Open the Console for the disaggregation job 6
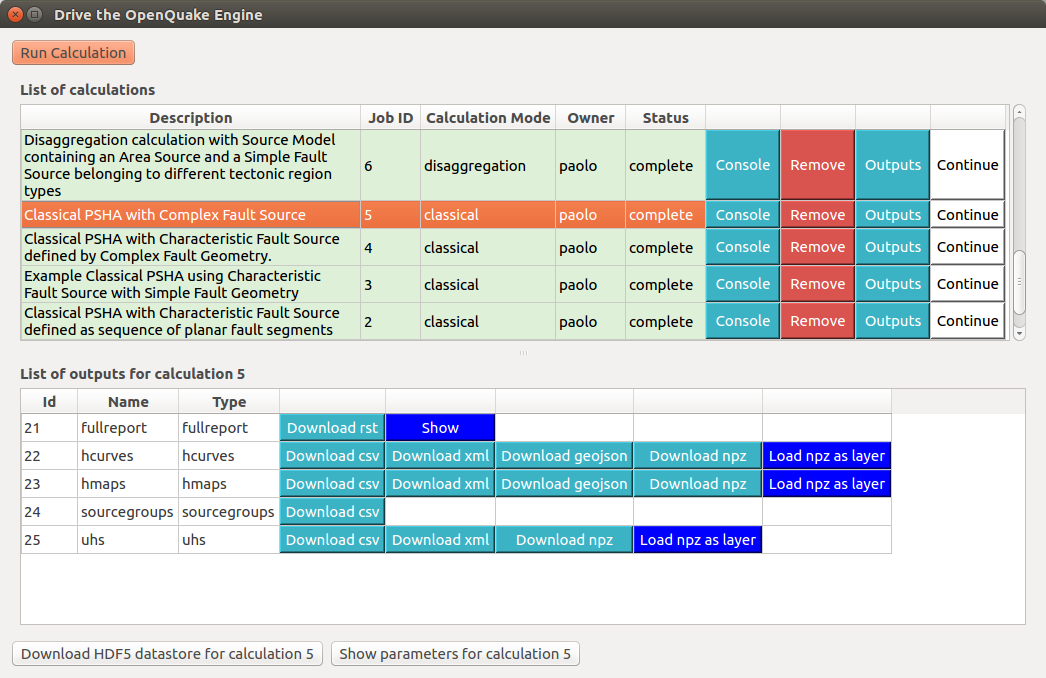1046x678 pixels. [x=742, y=165]
